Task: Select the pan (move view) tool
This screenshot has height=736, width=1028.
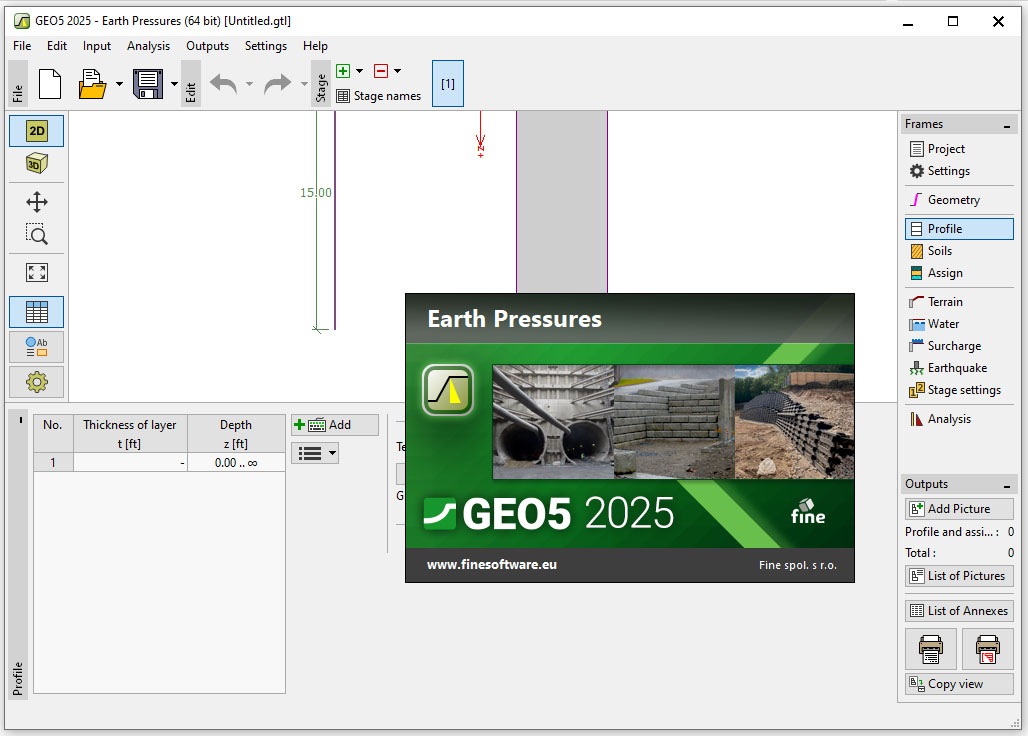Action: click(x=37, y=203)
